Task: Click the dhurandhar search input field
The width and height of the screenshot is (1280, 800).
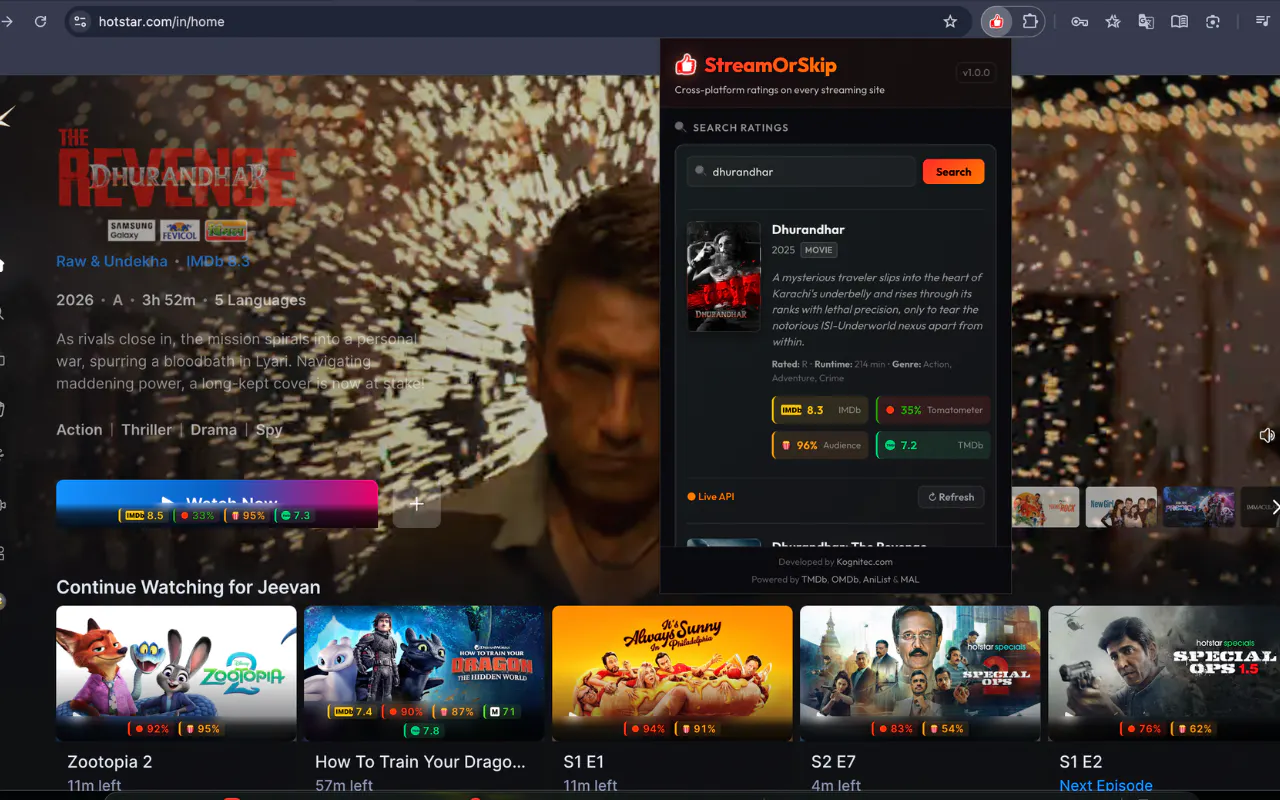Action: point(801,172)
